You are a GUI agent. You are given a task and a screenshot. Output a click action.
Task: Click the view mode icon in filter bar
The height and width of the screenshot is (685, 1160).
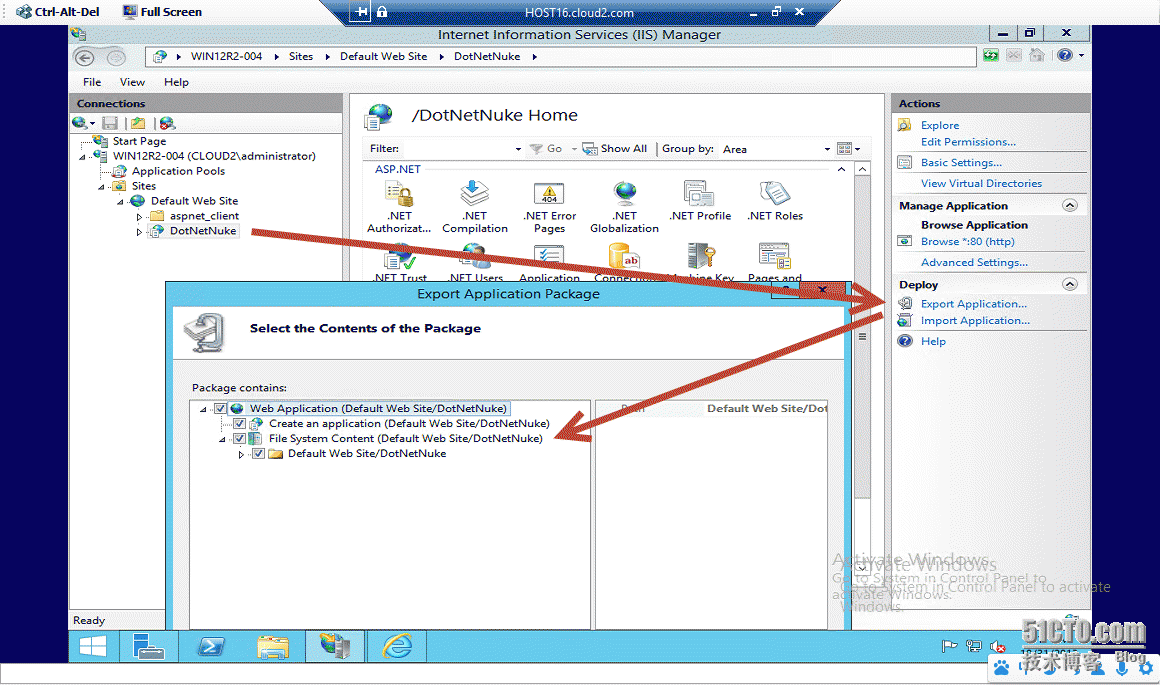click(x=844, y=149)
